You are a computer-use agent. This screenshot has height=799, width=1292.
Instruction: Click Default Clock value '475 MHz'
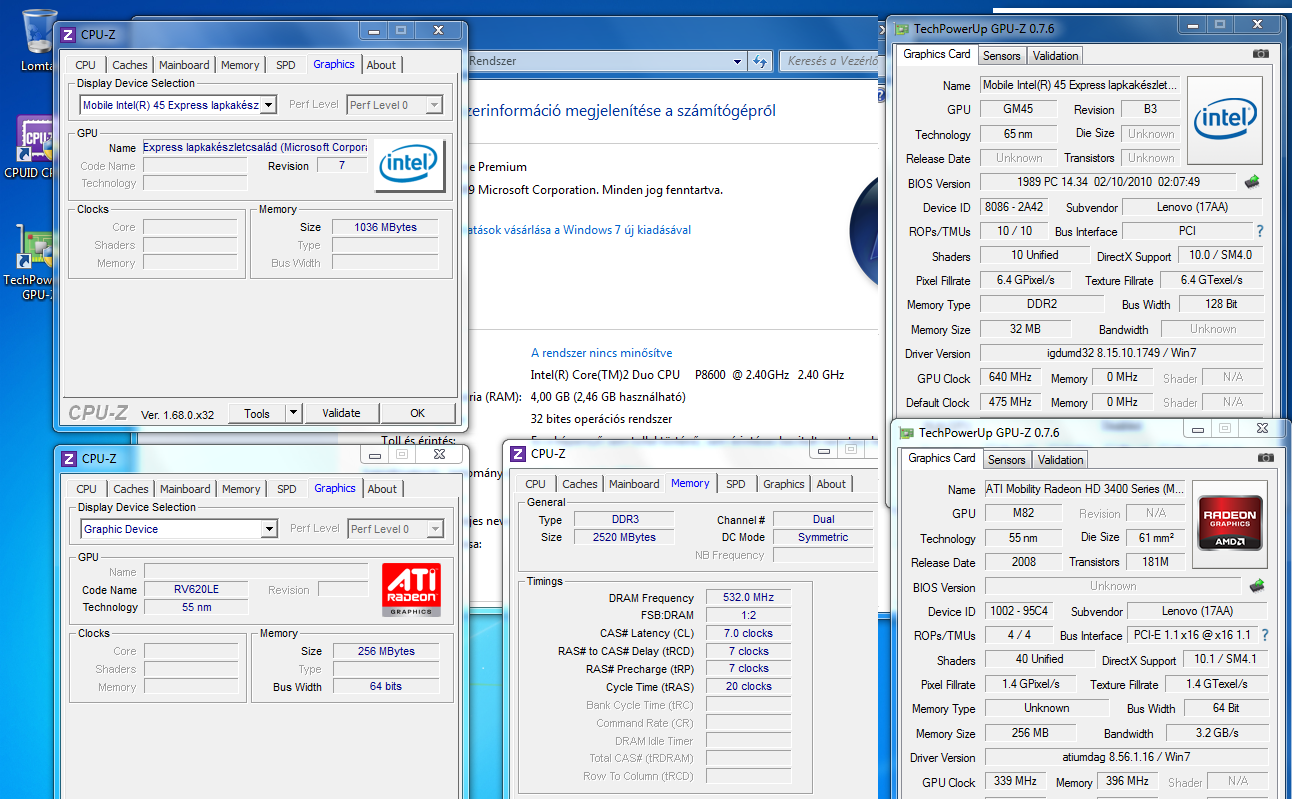(x=1010, y=402)
